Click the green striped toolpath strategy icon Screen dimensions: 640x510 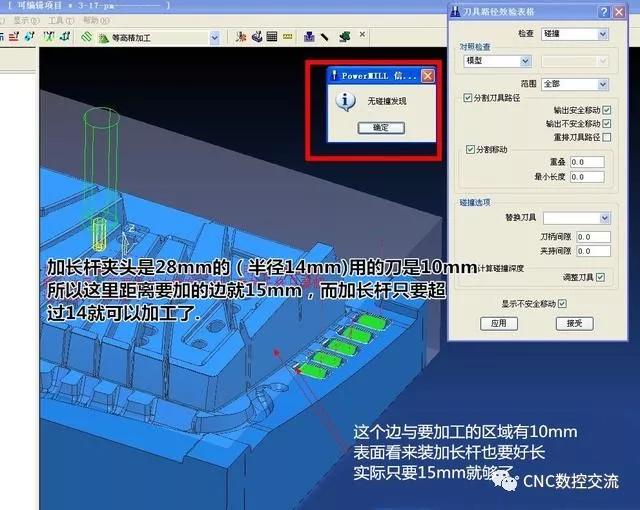pos(87,38)
